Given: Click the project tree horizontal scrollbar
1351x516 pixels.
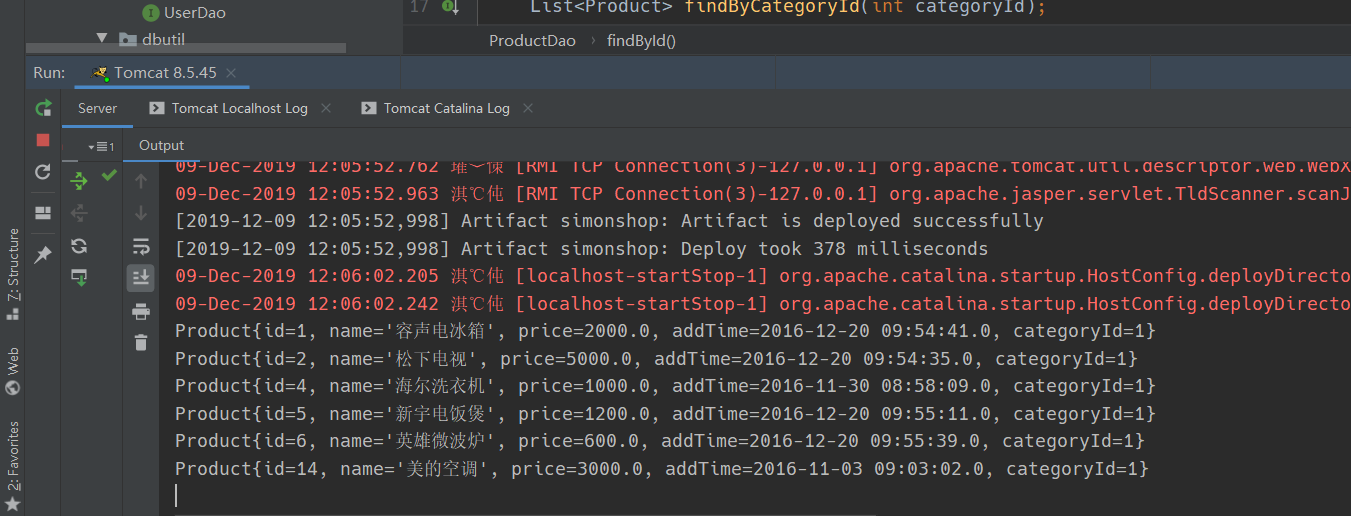Looking at the screenshot, I should point(186,48).
